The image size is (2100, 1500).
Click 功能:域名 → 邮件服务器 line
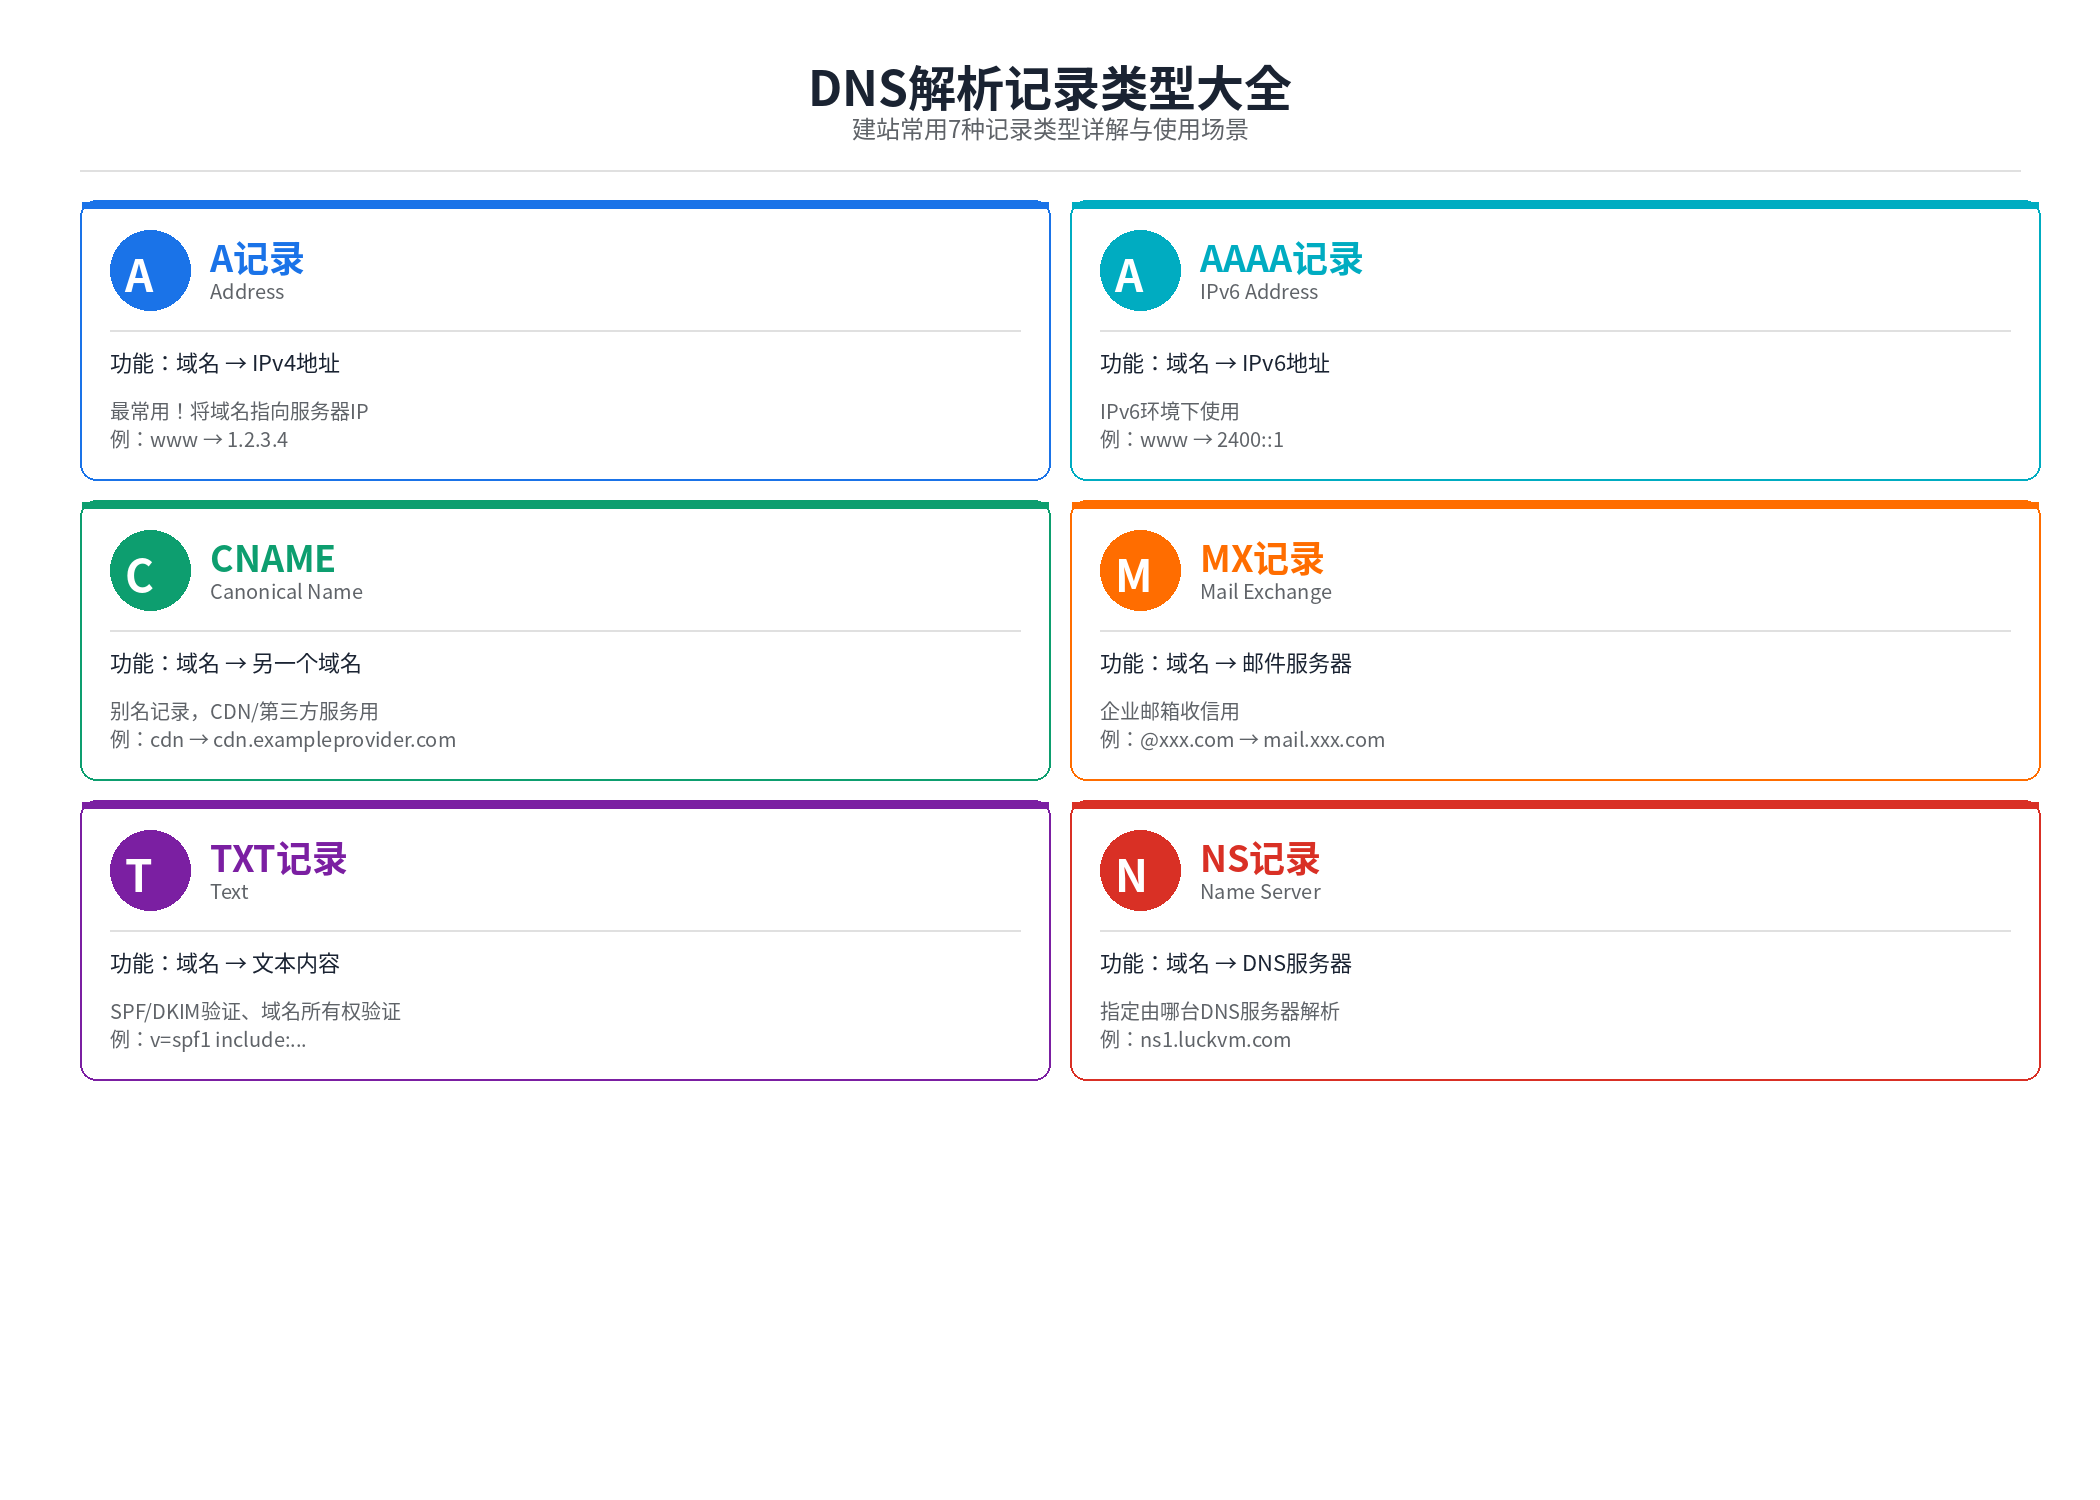pos(1226,663)
